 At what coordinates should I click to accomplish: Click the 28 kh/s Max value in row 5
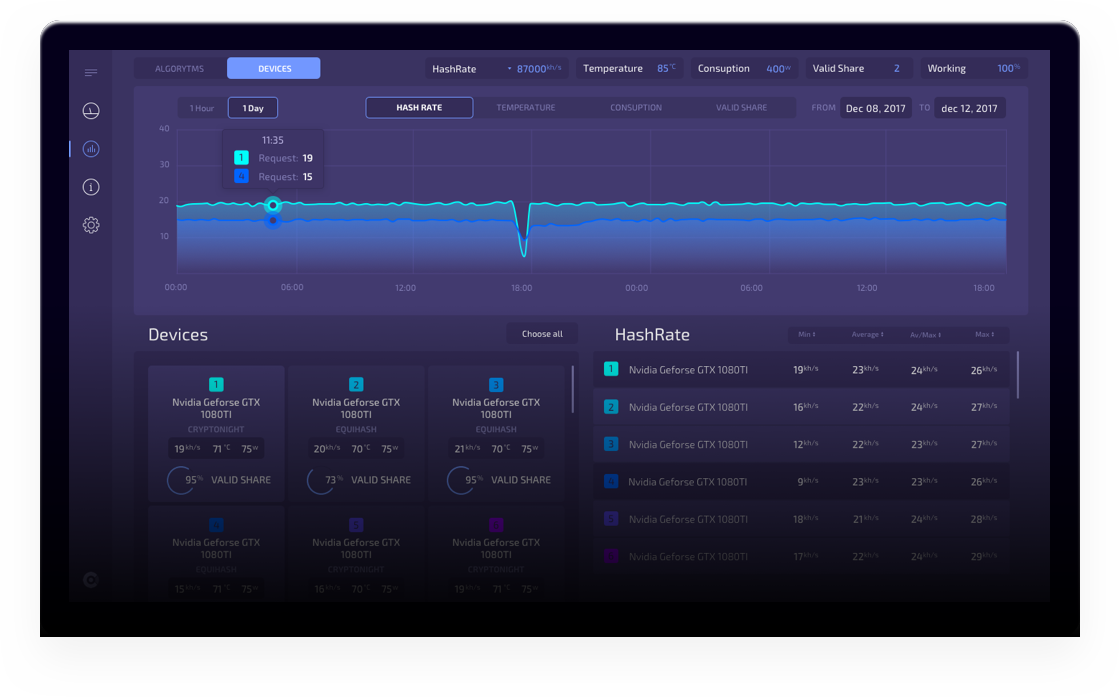tap(984, 519)
